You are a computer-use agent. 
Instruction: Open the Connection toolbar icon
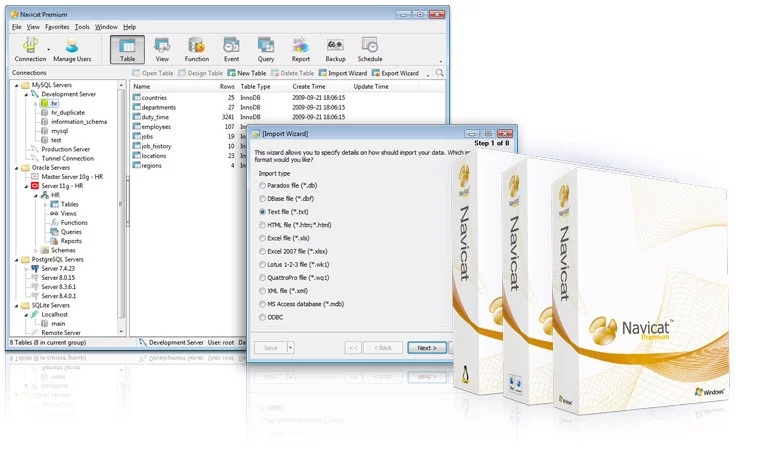click(x=30, y=49)
